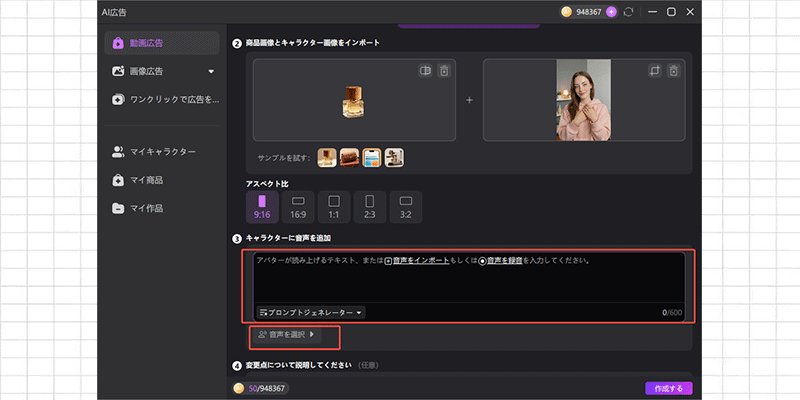The image size is (800, 400).
Task: Open the プロンプトジェネレーター dropdown
Action: (311, 312)
